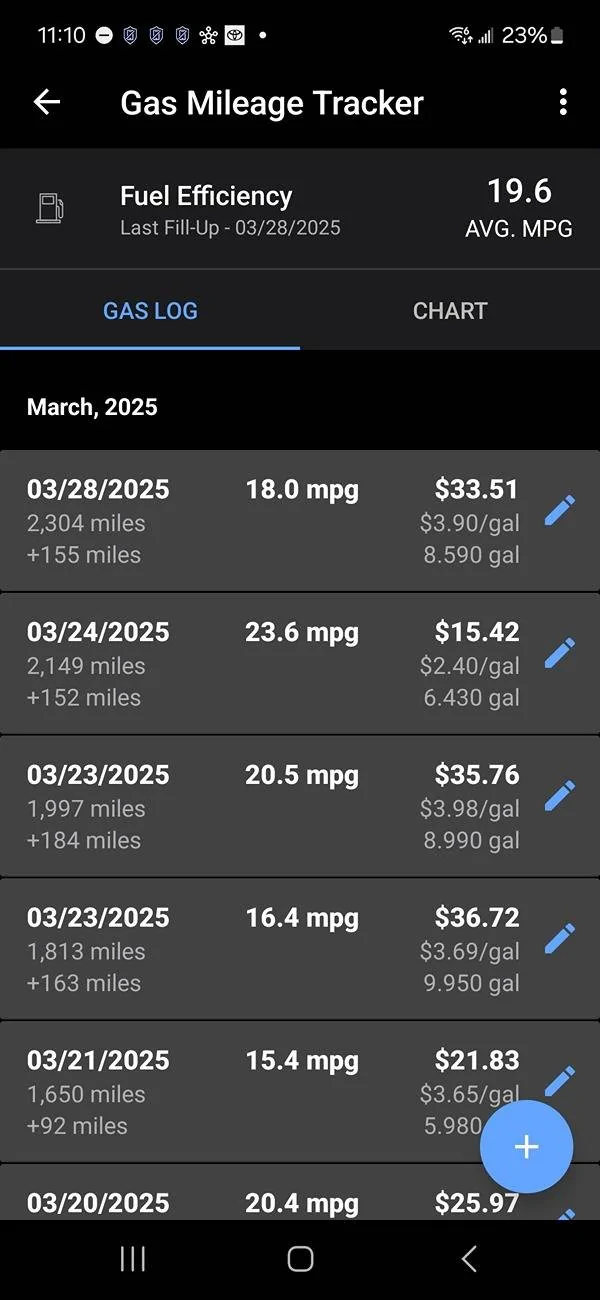Image resolution: width=600 pixels, height=1300 pixels.
Task: Select the March, 2025 section header
Action: [91, 407]
